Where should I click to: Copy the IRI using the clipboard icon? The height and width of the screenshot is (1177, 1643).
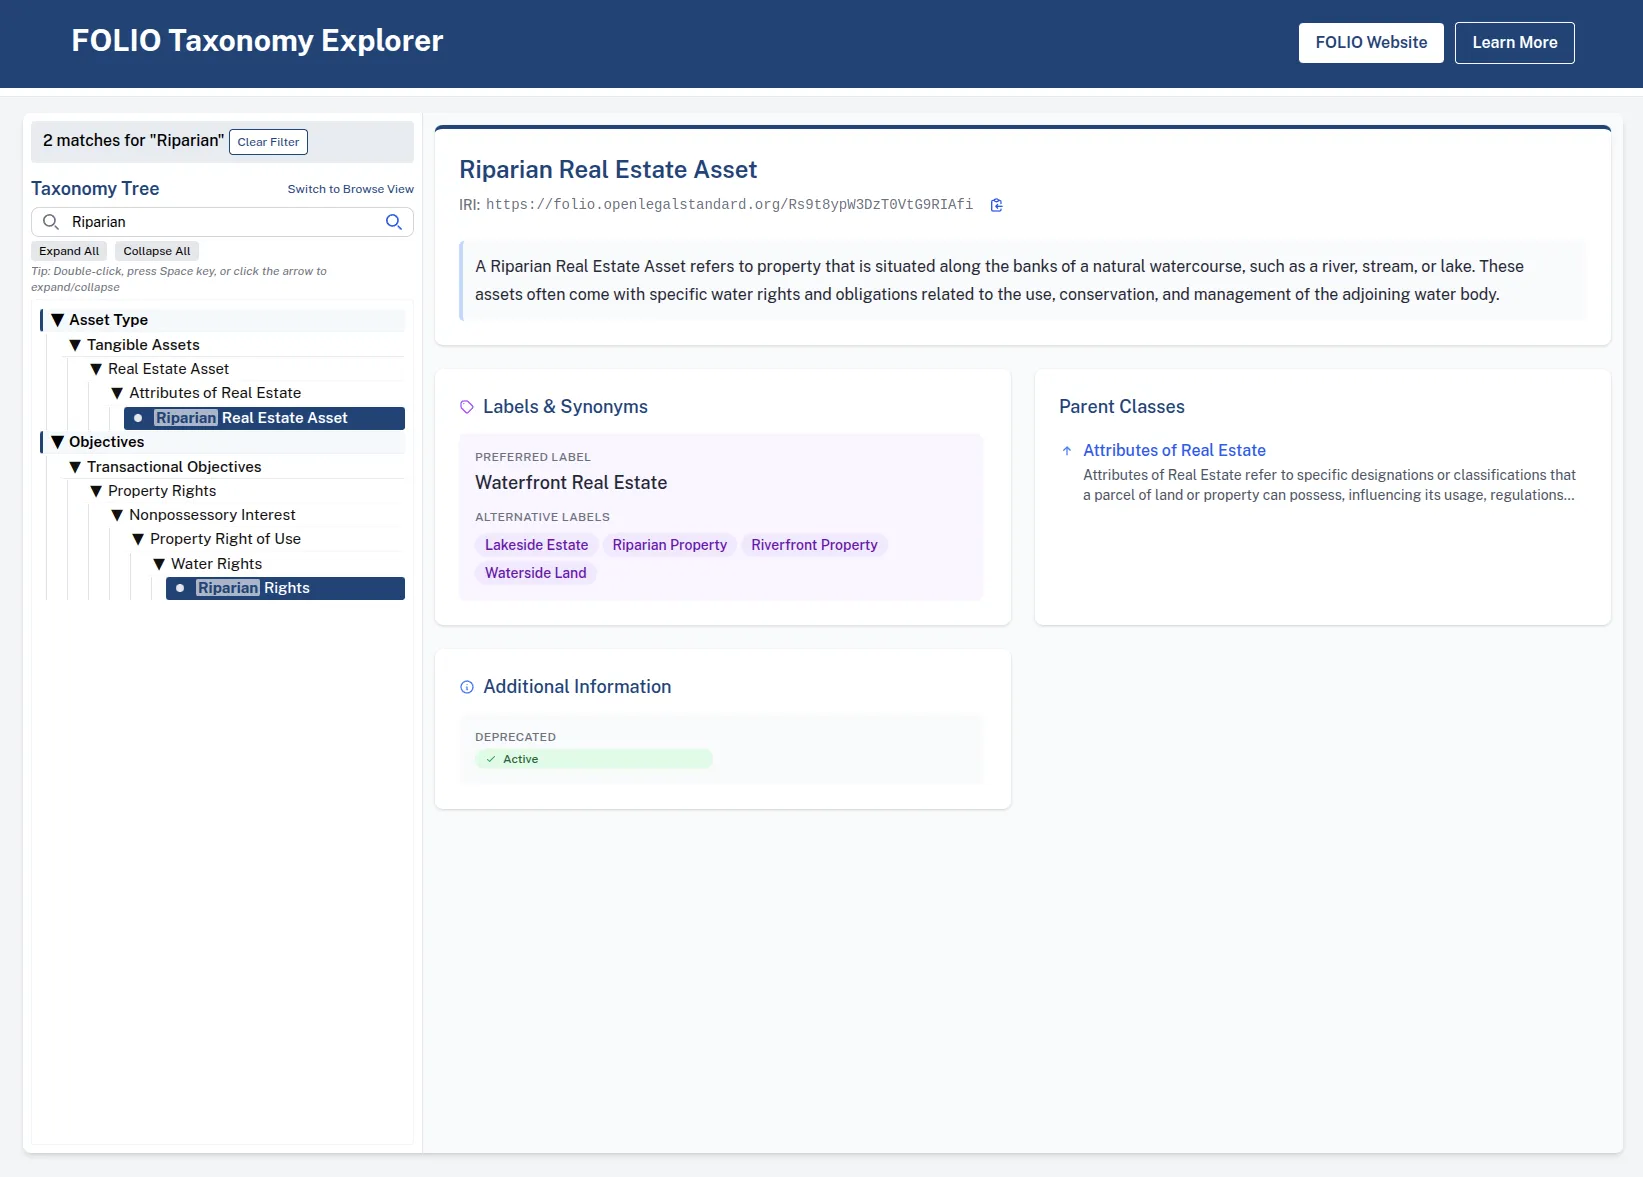(x=996, y=205)
